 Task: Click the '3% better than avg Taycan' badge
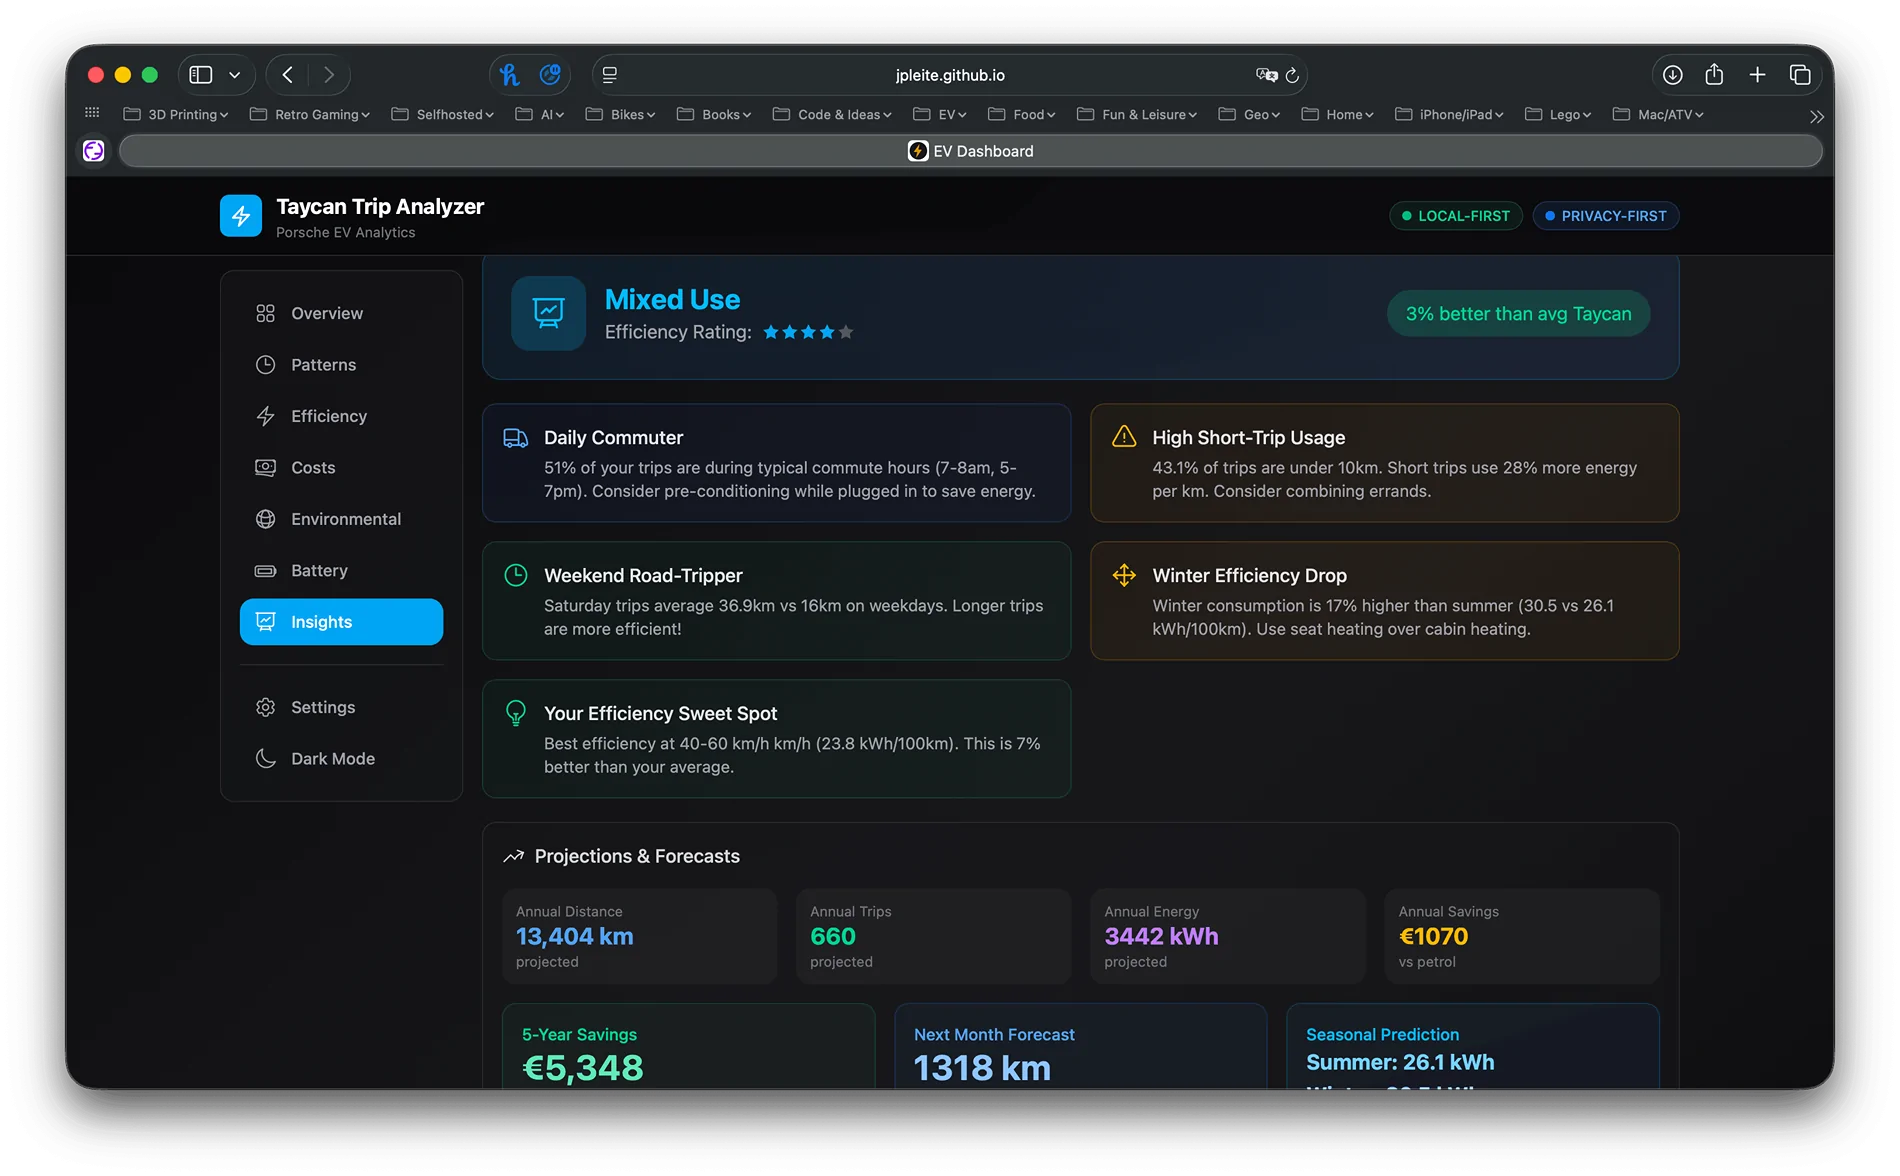coord(1517,313)
